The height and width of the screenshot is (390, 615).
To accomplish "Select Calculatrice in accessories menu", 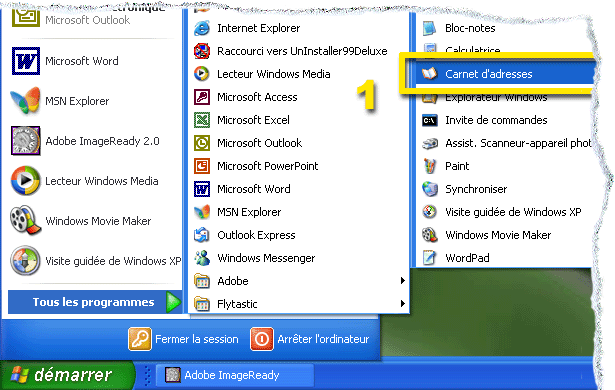I will point(473,50).
